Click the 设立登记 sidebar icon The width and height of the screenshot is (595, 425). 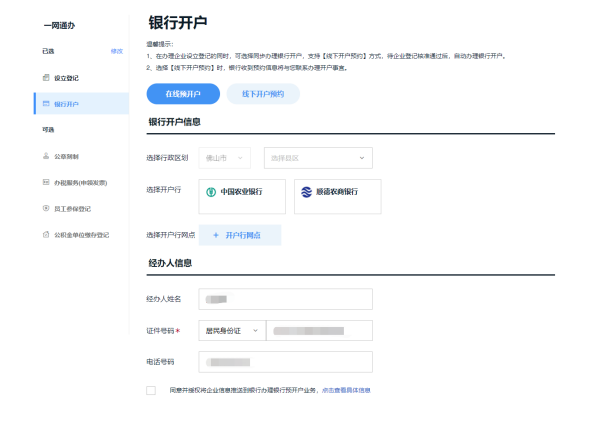[x=46, y=78]
